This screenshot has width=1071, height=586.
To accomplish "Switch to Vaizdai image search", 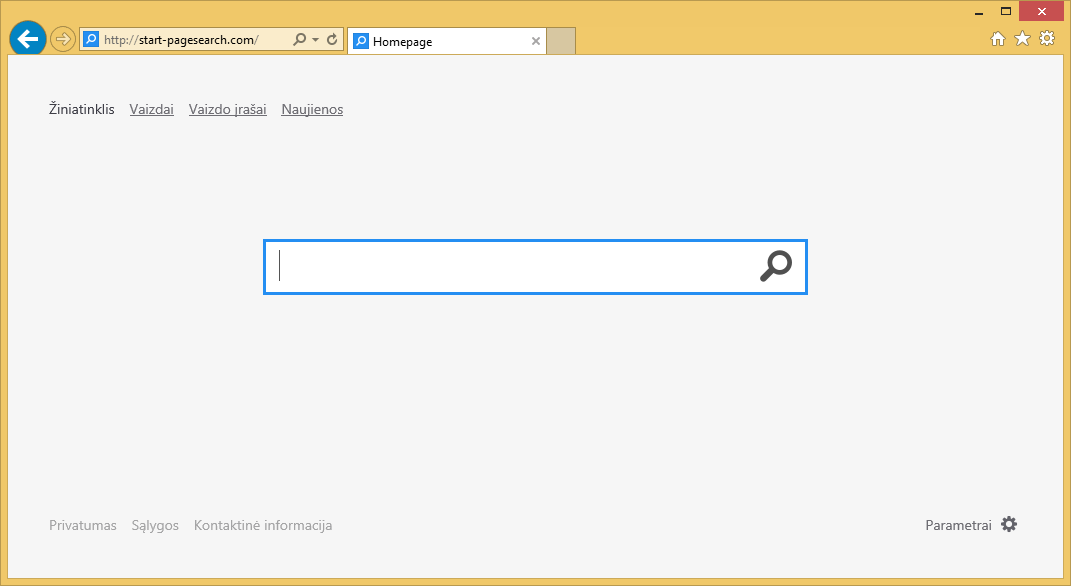I will click(151, 109).
